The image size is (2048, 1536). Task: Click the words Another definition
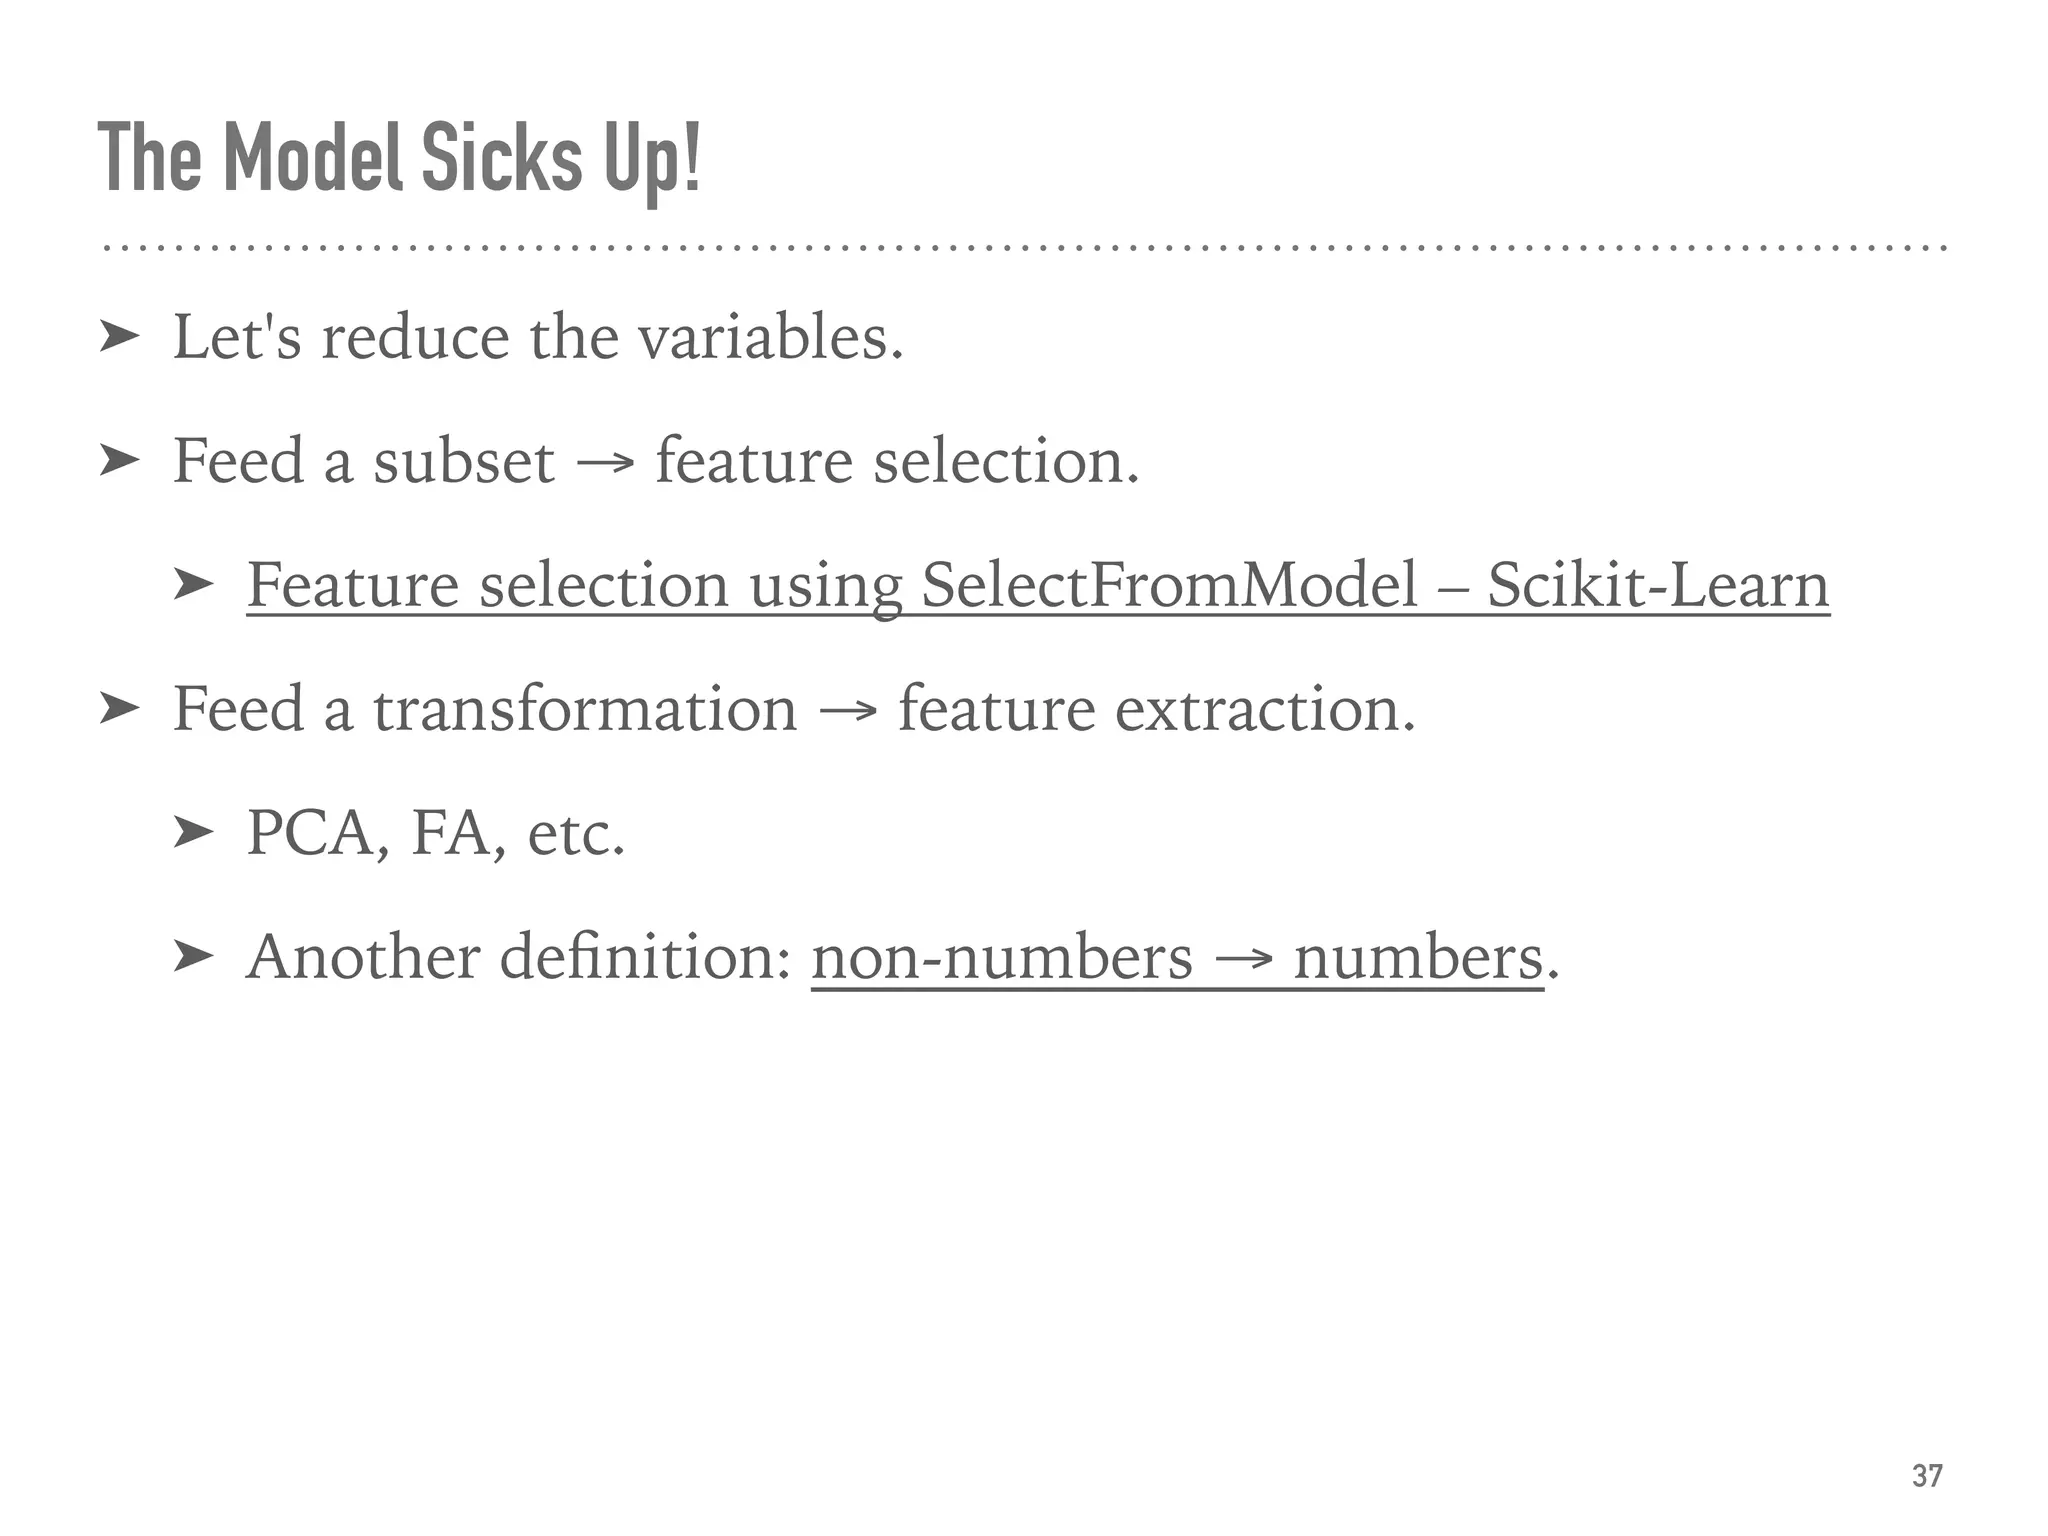pos(519,957)
